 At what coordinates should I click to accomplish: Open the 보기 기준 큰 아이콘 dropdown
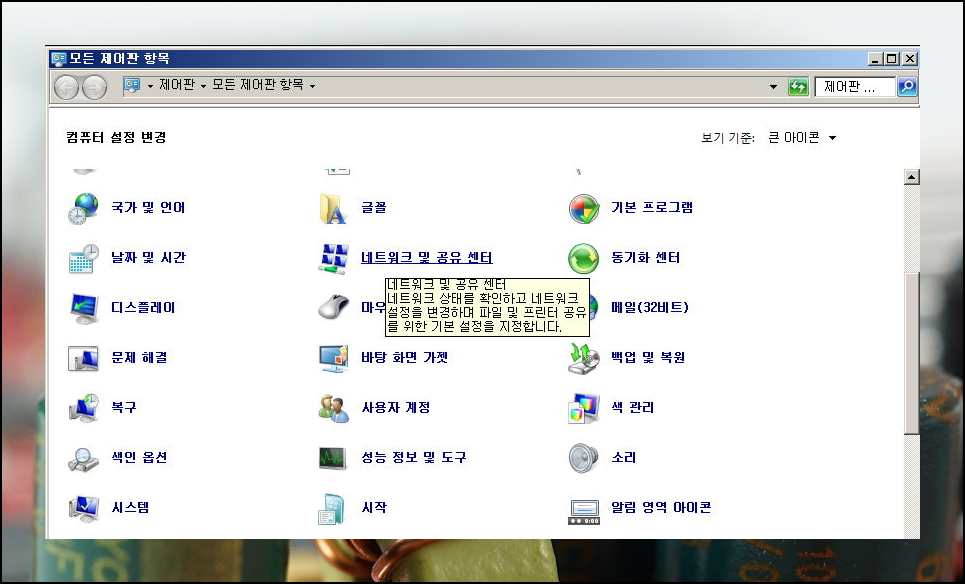tap(802, 138)
